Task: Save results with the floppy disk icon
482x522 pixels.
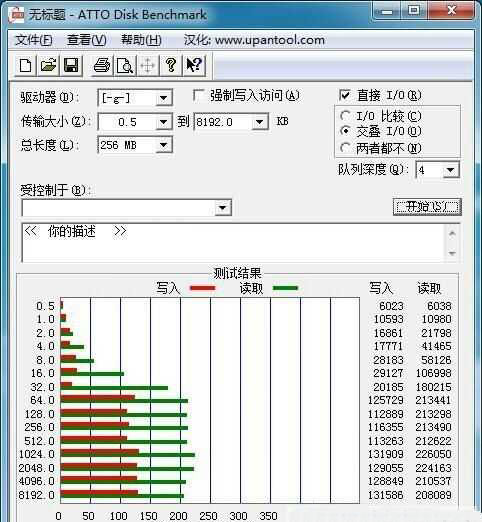Action: click(71, 65)
